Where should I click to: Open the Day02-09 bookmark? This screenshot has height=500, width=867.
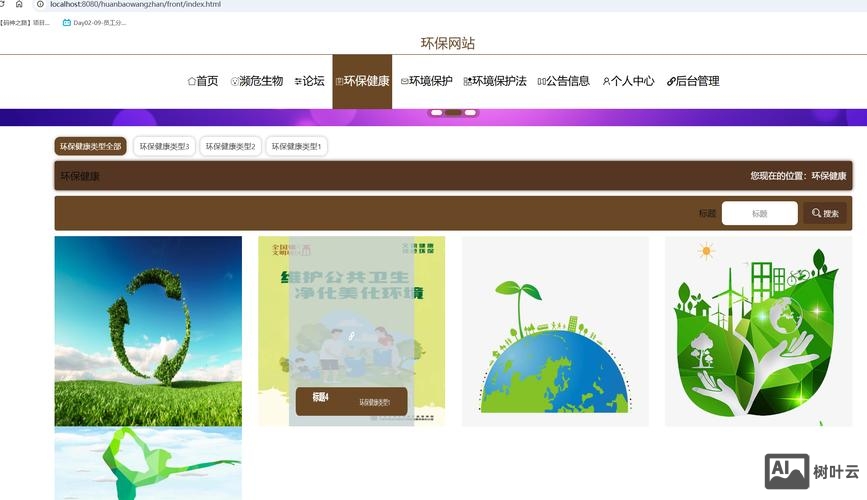tap(95, 23)
